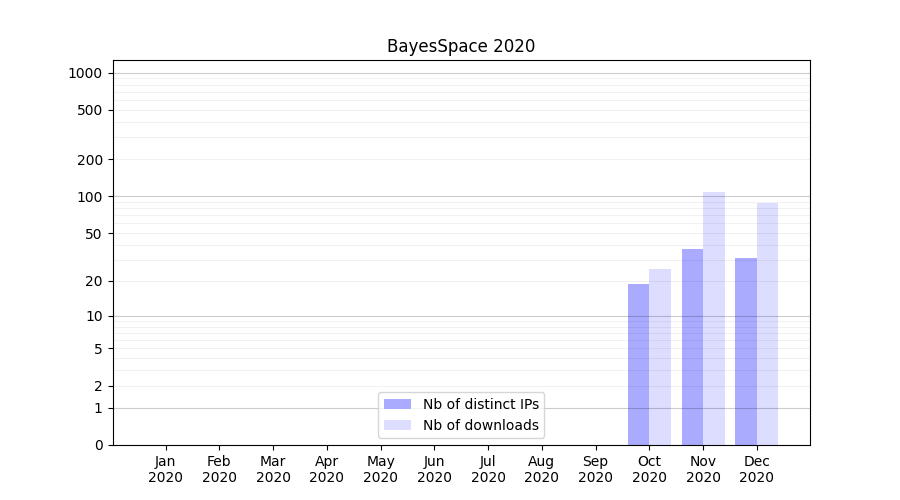Select the 'Nb of distinct IPs' legend label

click(x=480, y=404)
